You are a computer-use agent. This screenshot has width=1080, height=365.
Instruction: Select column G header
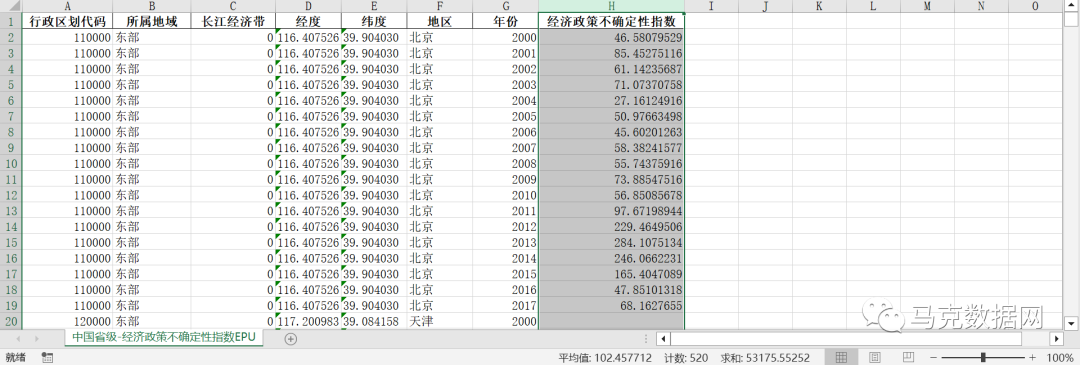pyautogui.click(x=506, y=6)
